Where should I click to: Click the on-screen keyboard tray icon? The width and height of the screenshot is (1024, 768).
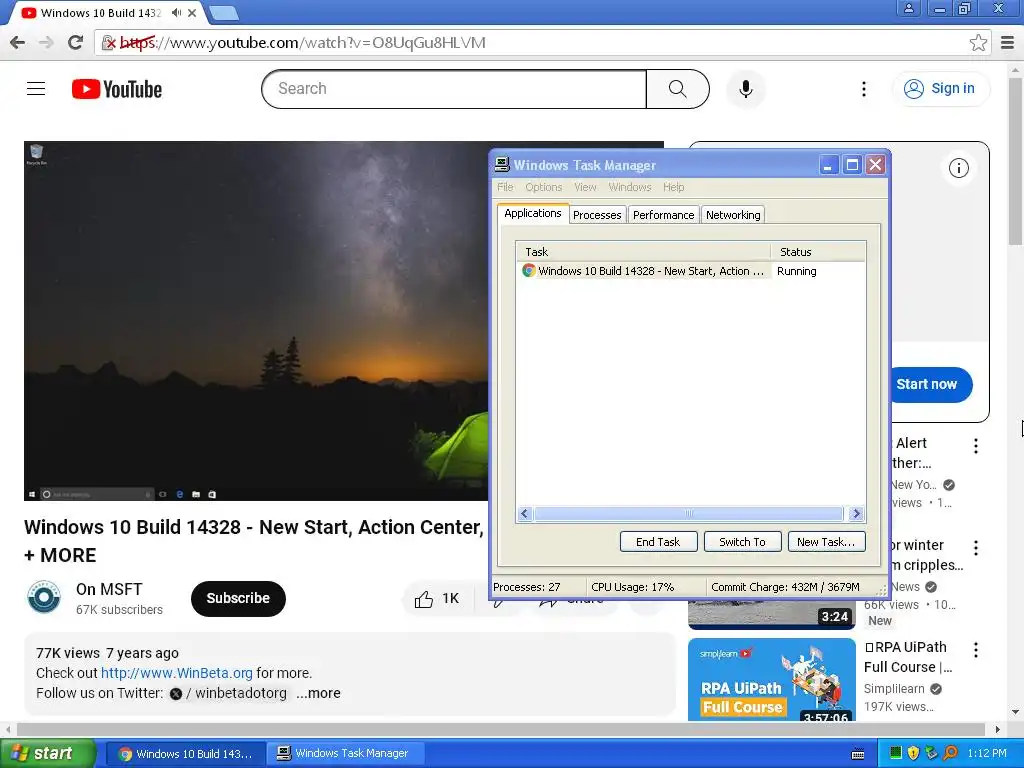tap(858, 754)
